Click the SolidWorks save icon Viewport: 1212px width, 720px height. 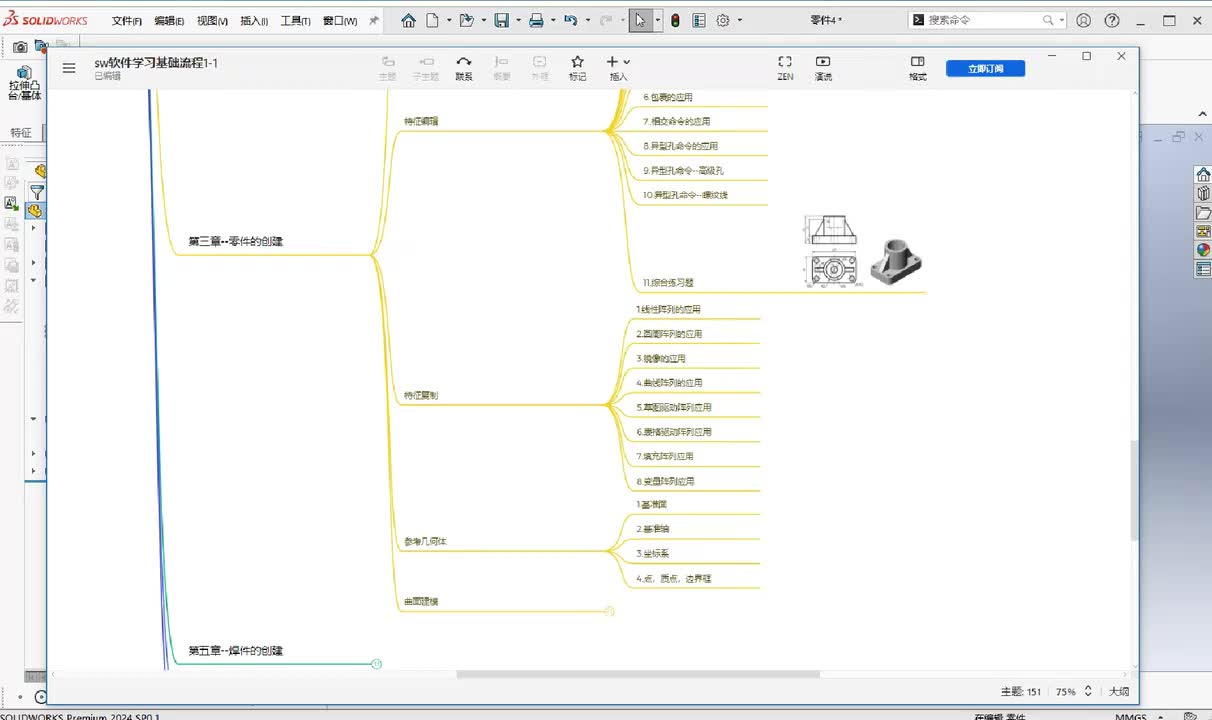click(502, 20)
